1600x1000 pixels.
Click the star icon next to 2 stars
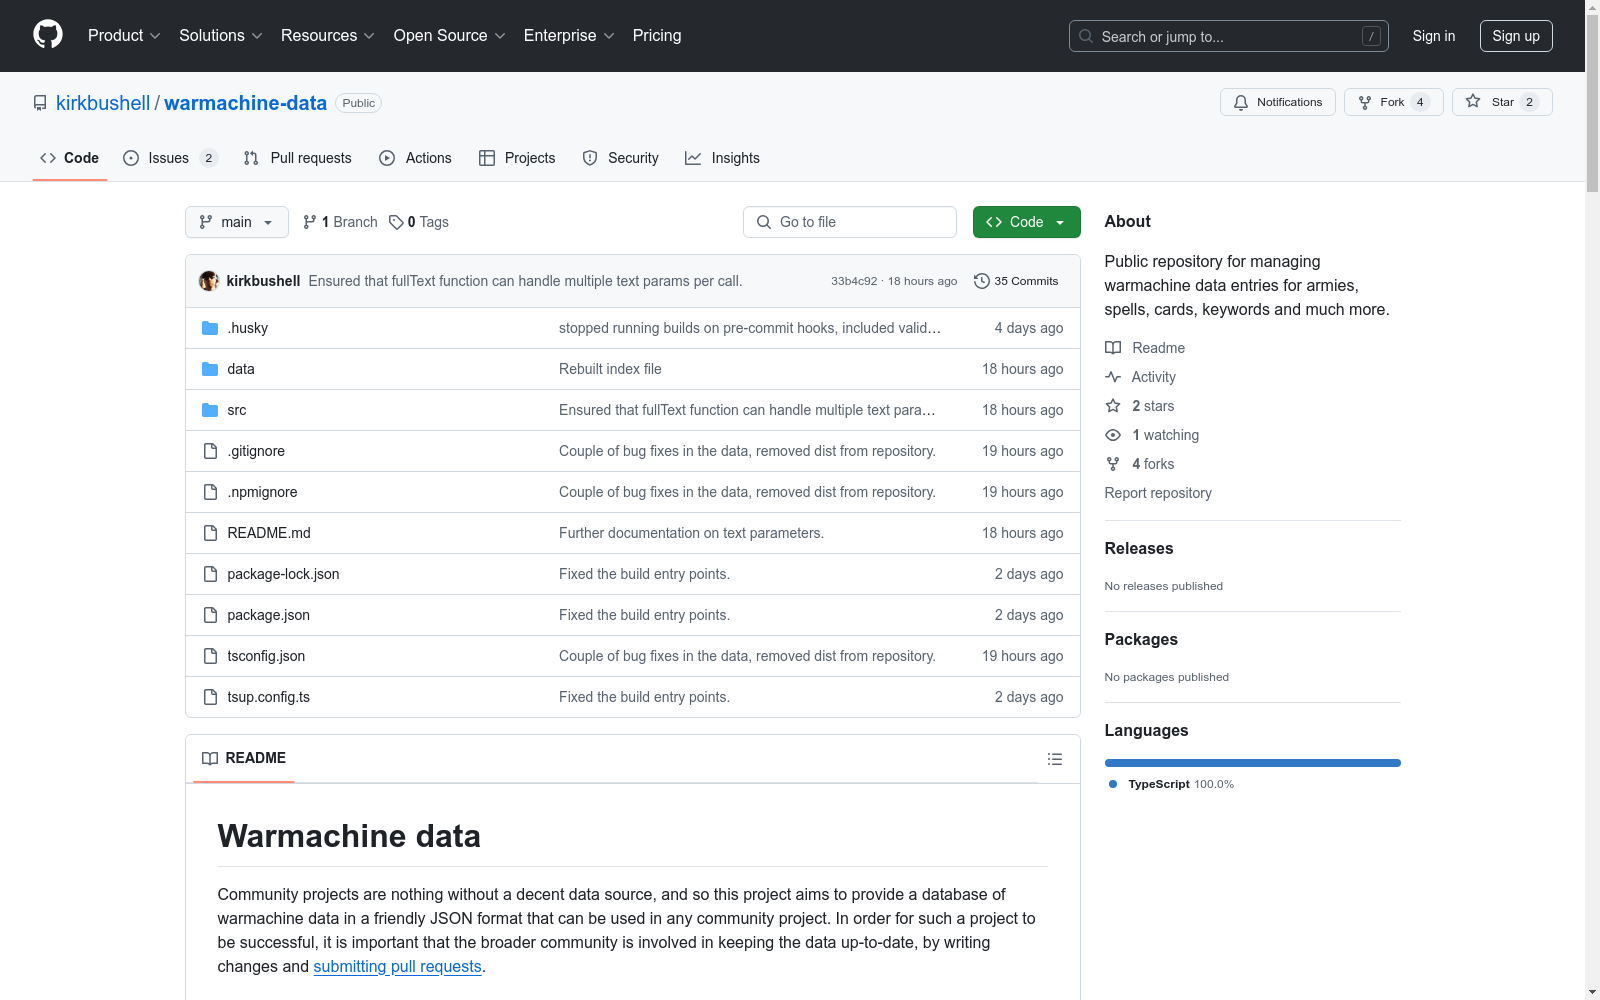coord(1113,406)
